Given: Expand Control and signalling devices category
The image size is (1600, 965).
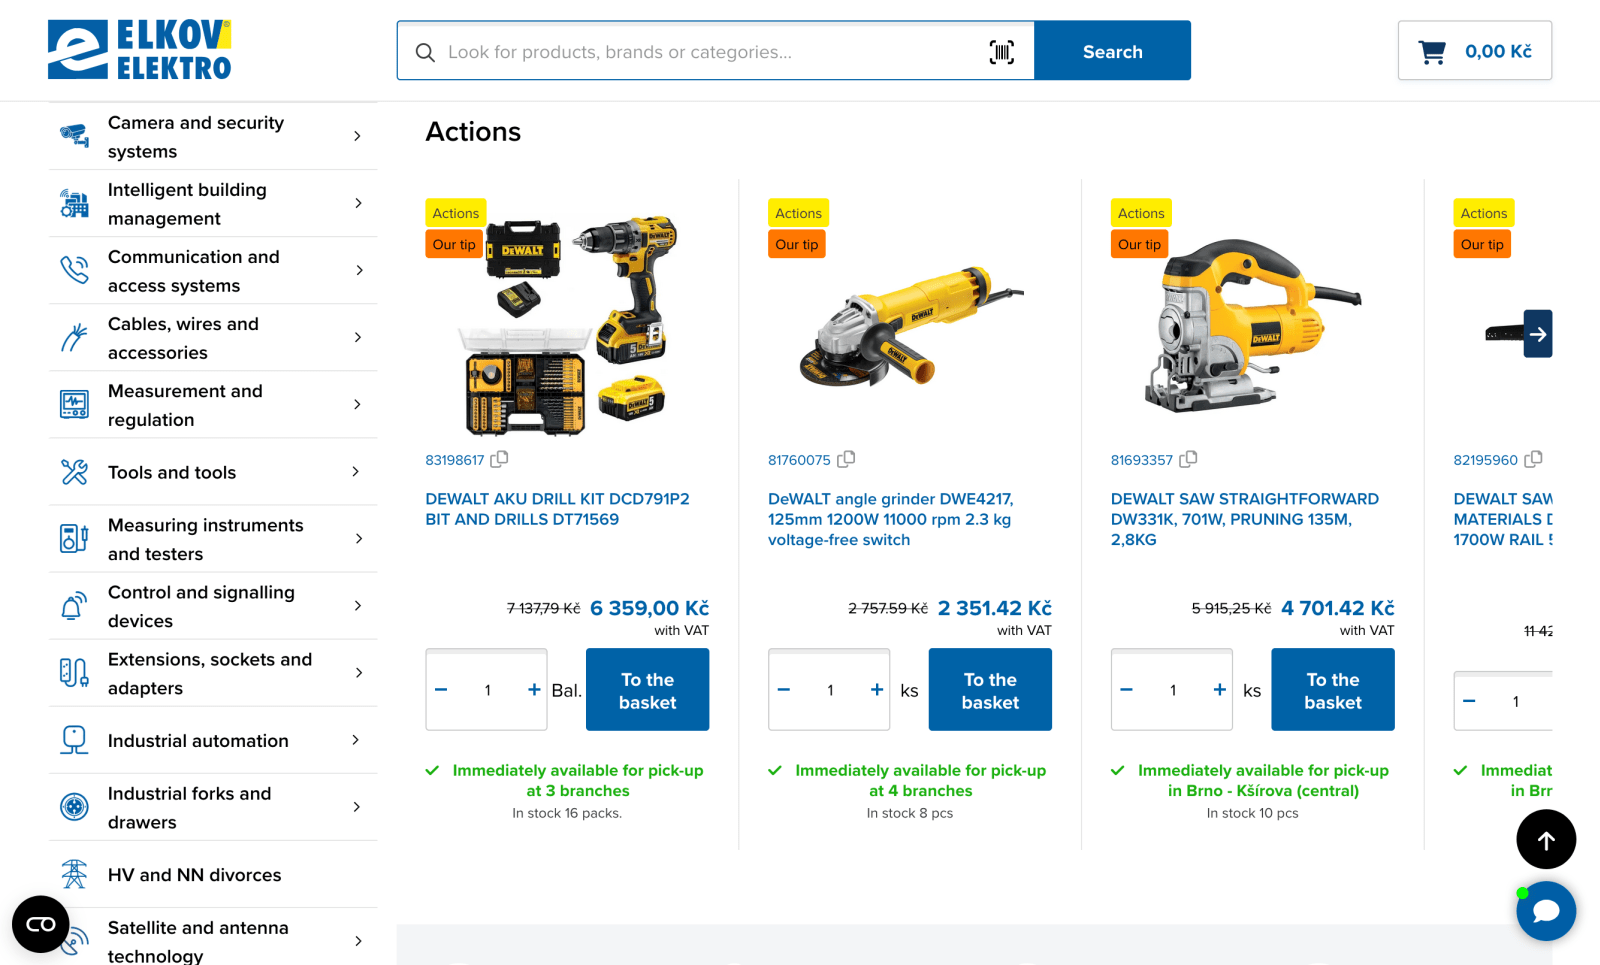Looking at the screenshot, I should click(x=357, y=606).
